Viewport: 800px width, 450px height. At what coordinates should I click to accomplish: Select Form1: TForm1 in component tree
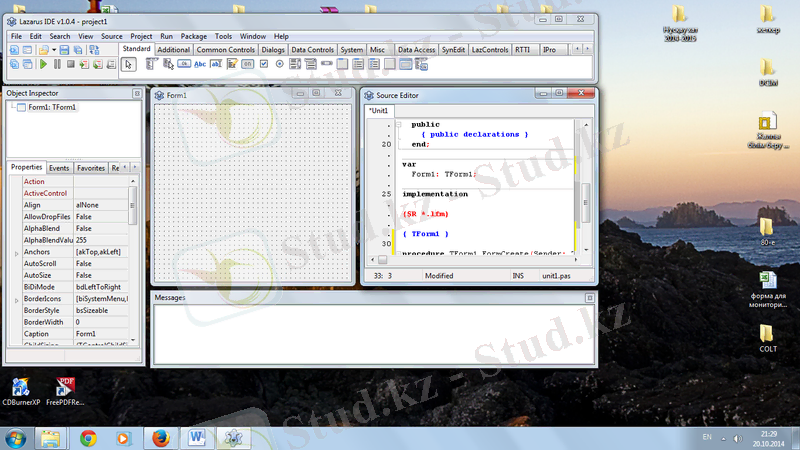coord(52,107)
